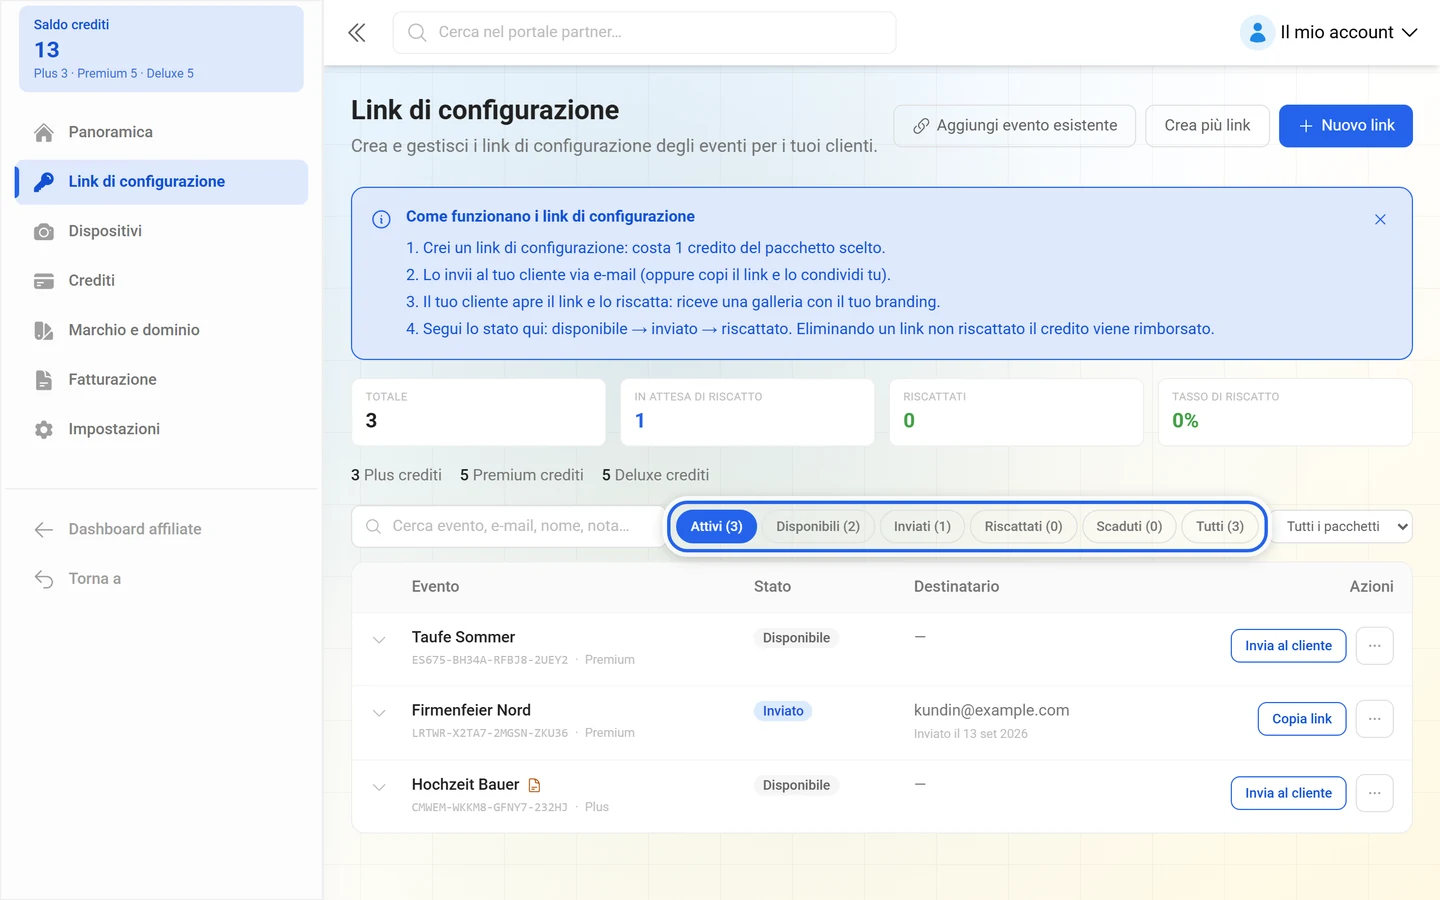Screen dimensions: 1440x900
Task: Collapse sidebar with double chevron icon
Action: point(357,33)
